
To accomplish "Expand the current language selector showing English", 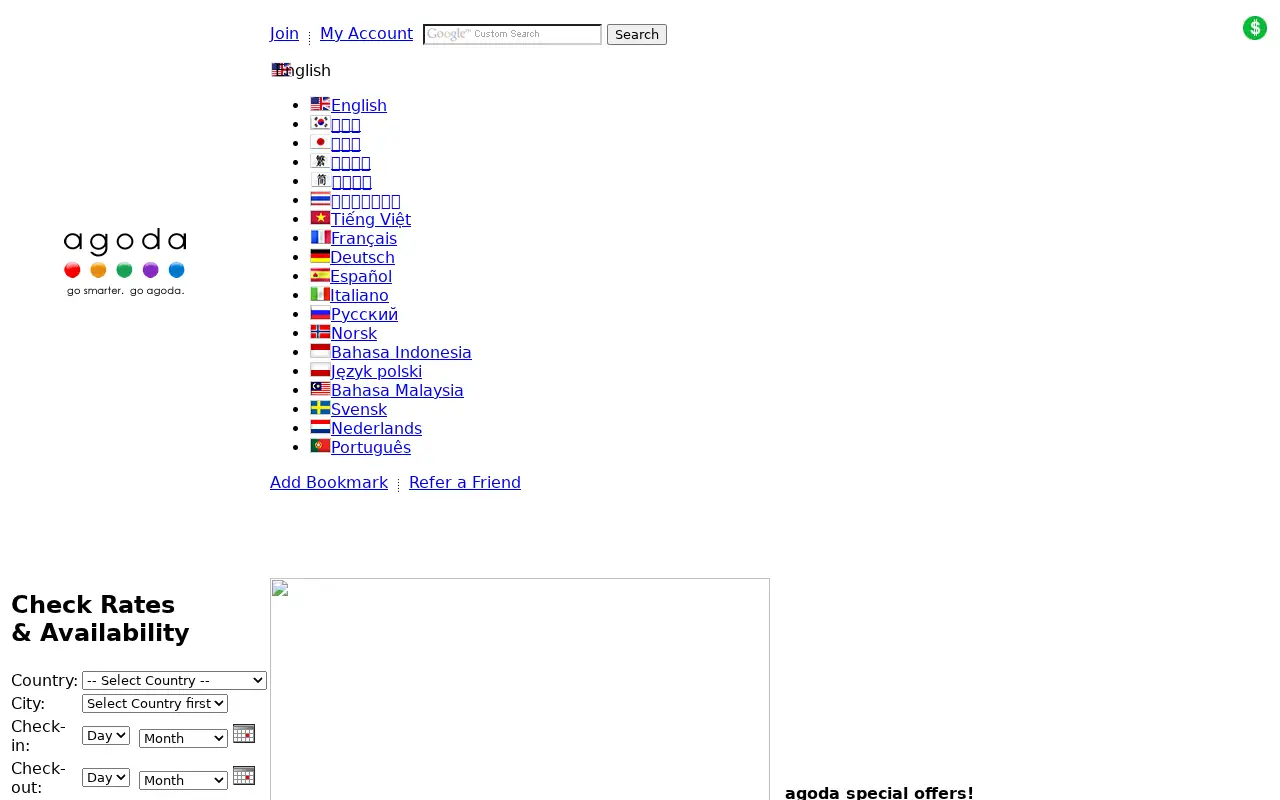I will [301, 70].
